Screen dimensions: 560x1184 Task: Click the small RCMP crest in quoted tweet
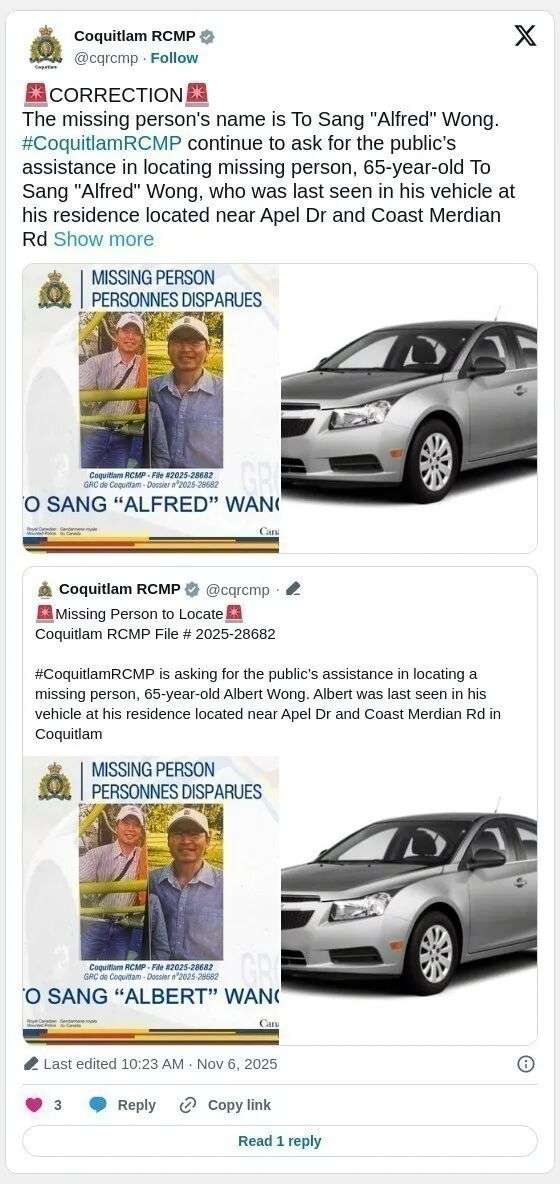tap(45, 589)
